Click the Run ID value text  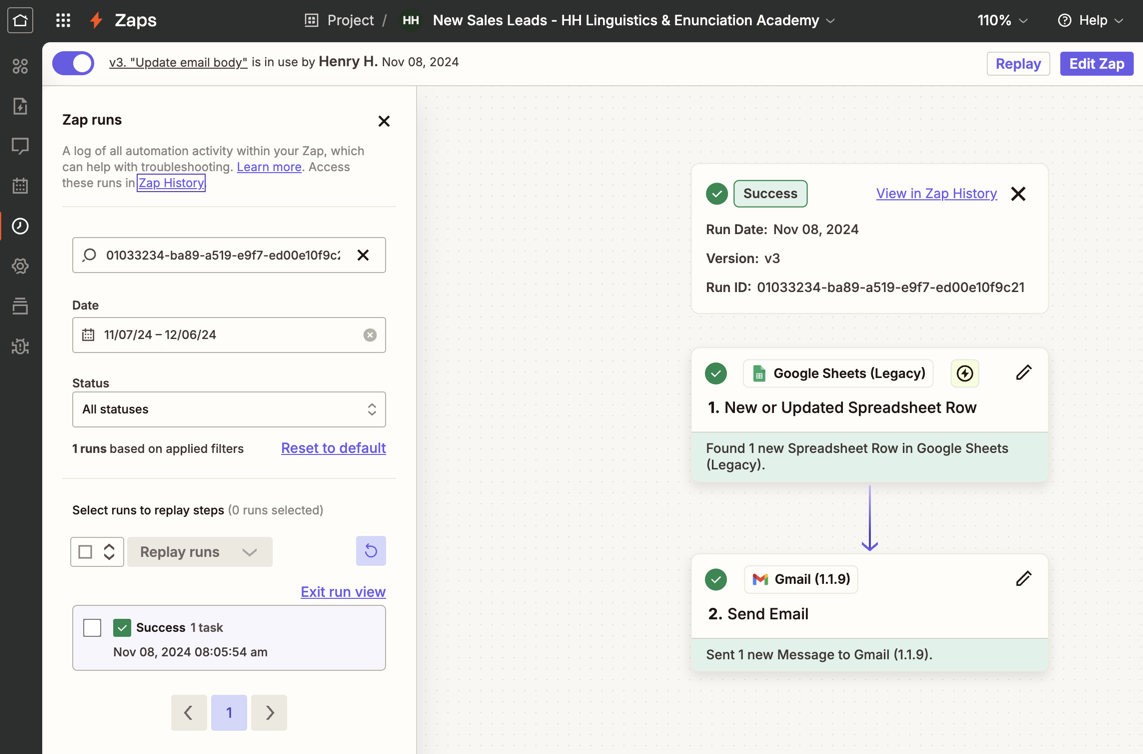point(890,287)
